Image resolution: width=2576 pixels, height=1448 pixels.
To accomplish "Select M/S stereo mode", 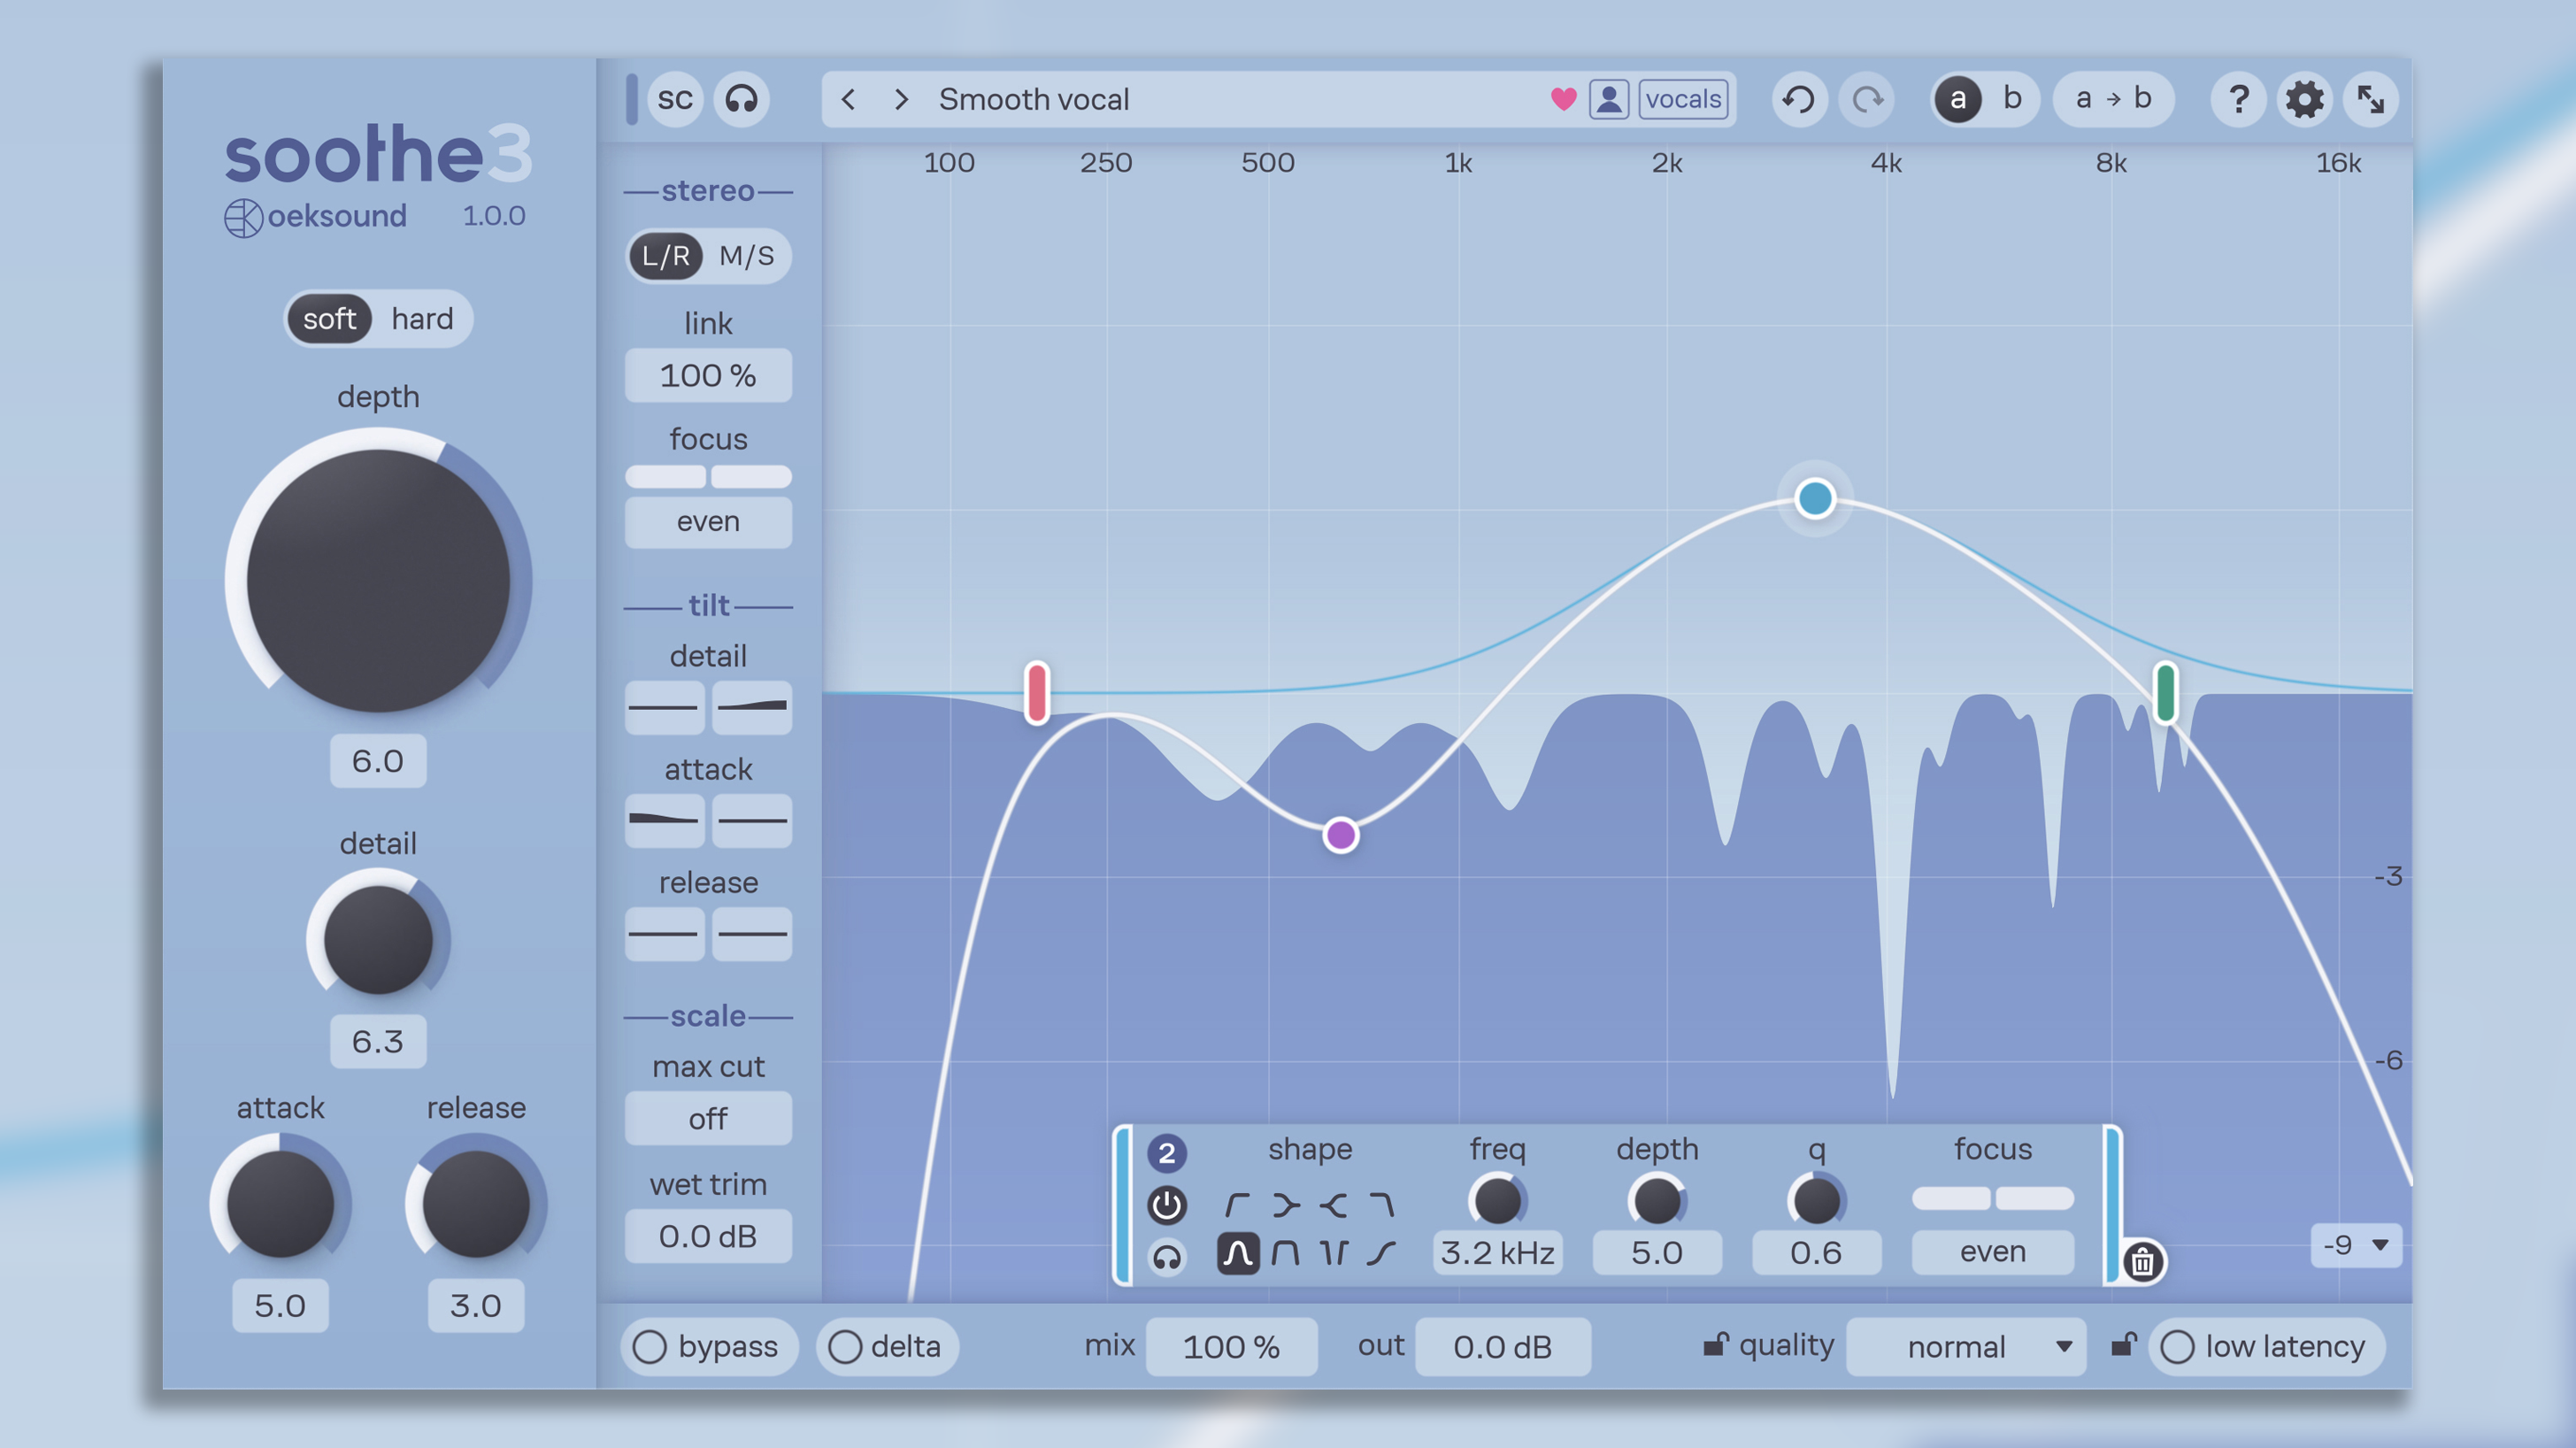I will click(746, 256).
